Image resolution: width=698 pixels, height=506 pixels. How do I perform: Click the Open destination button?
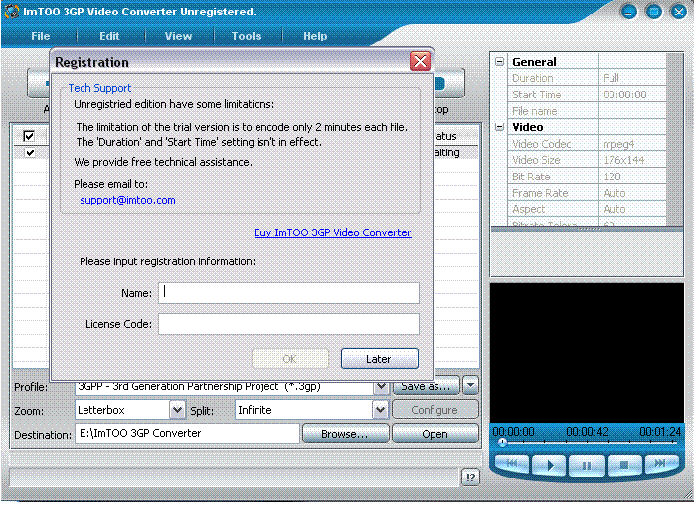[435, 434]
